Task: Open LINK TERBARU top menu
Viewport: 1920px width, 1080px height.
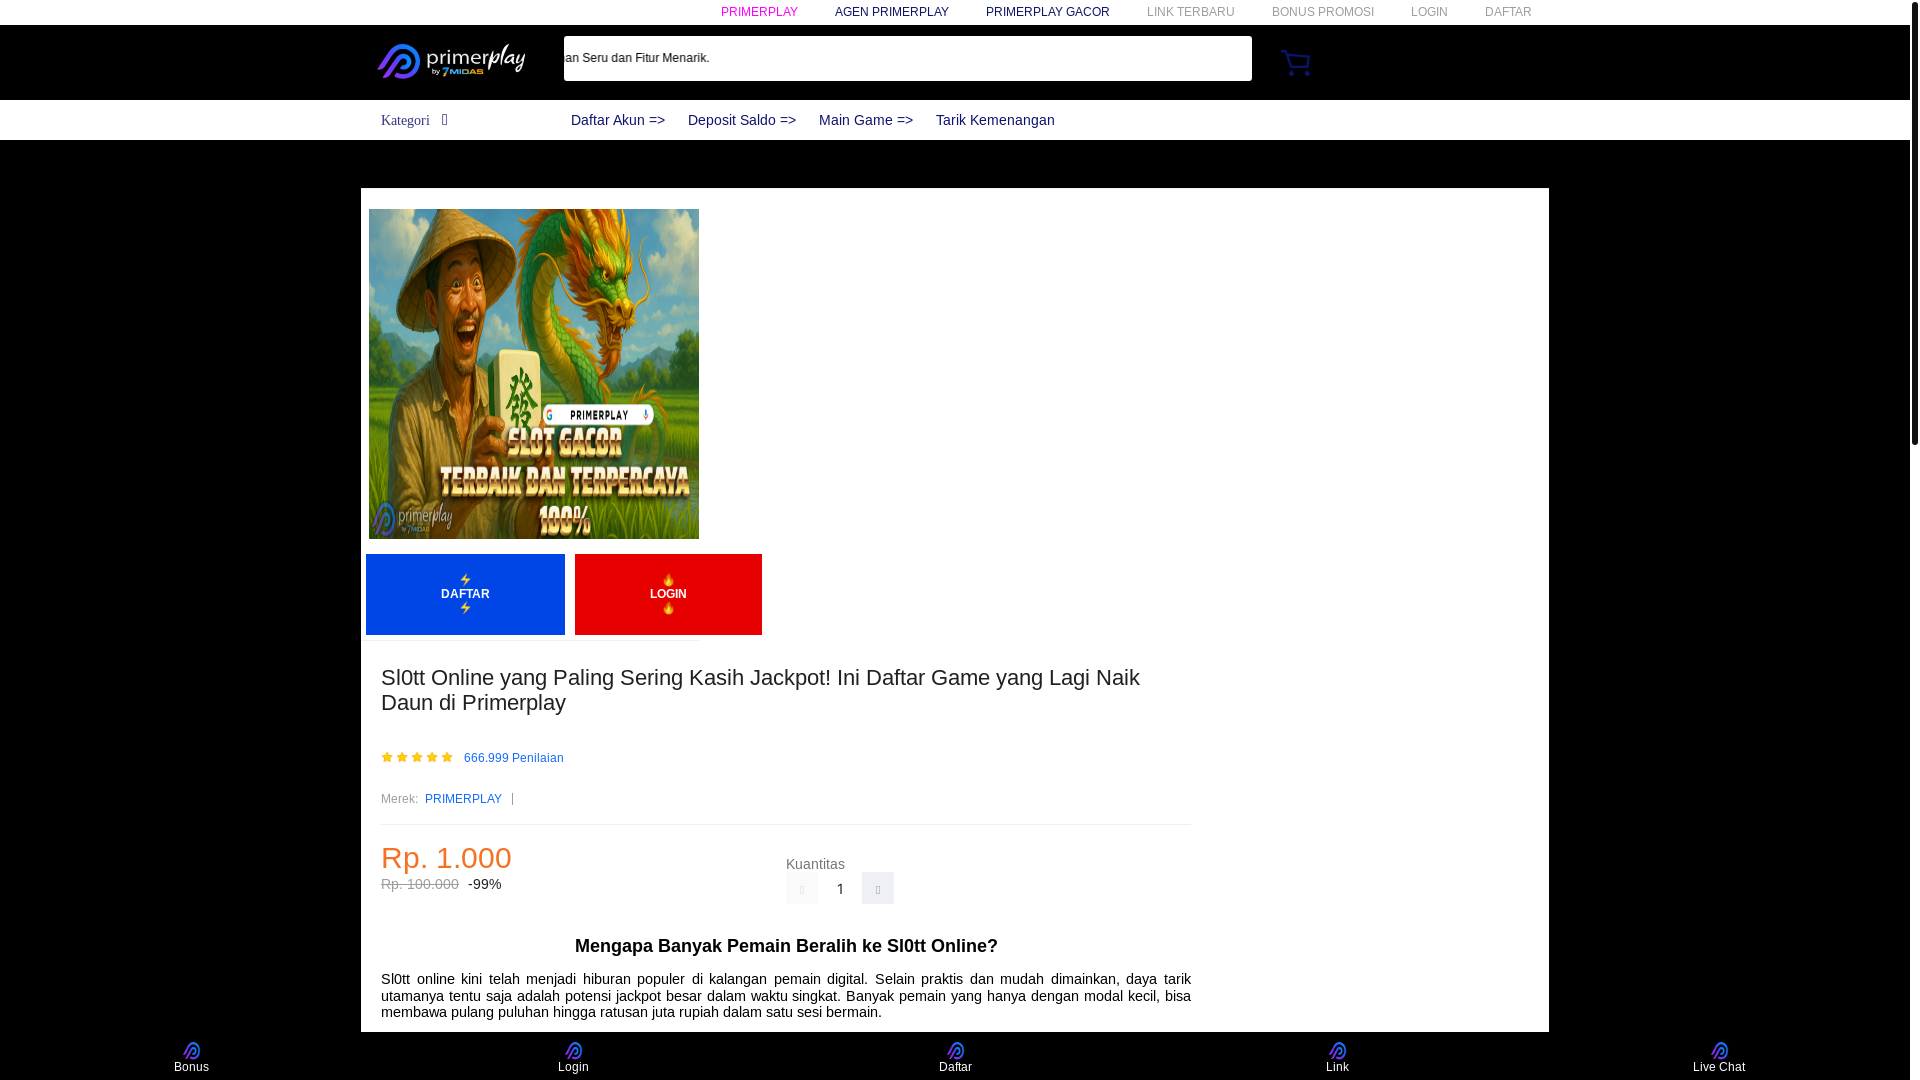Action: coord(1190,12)
